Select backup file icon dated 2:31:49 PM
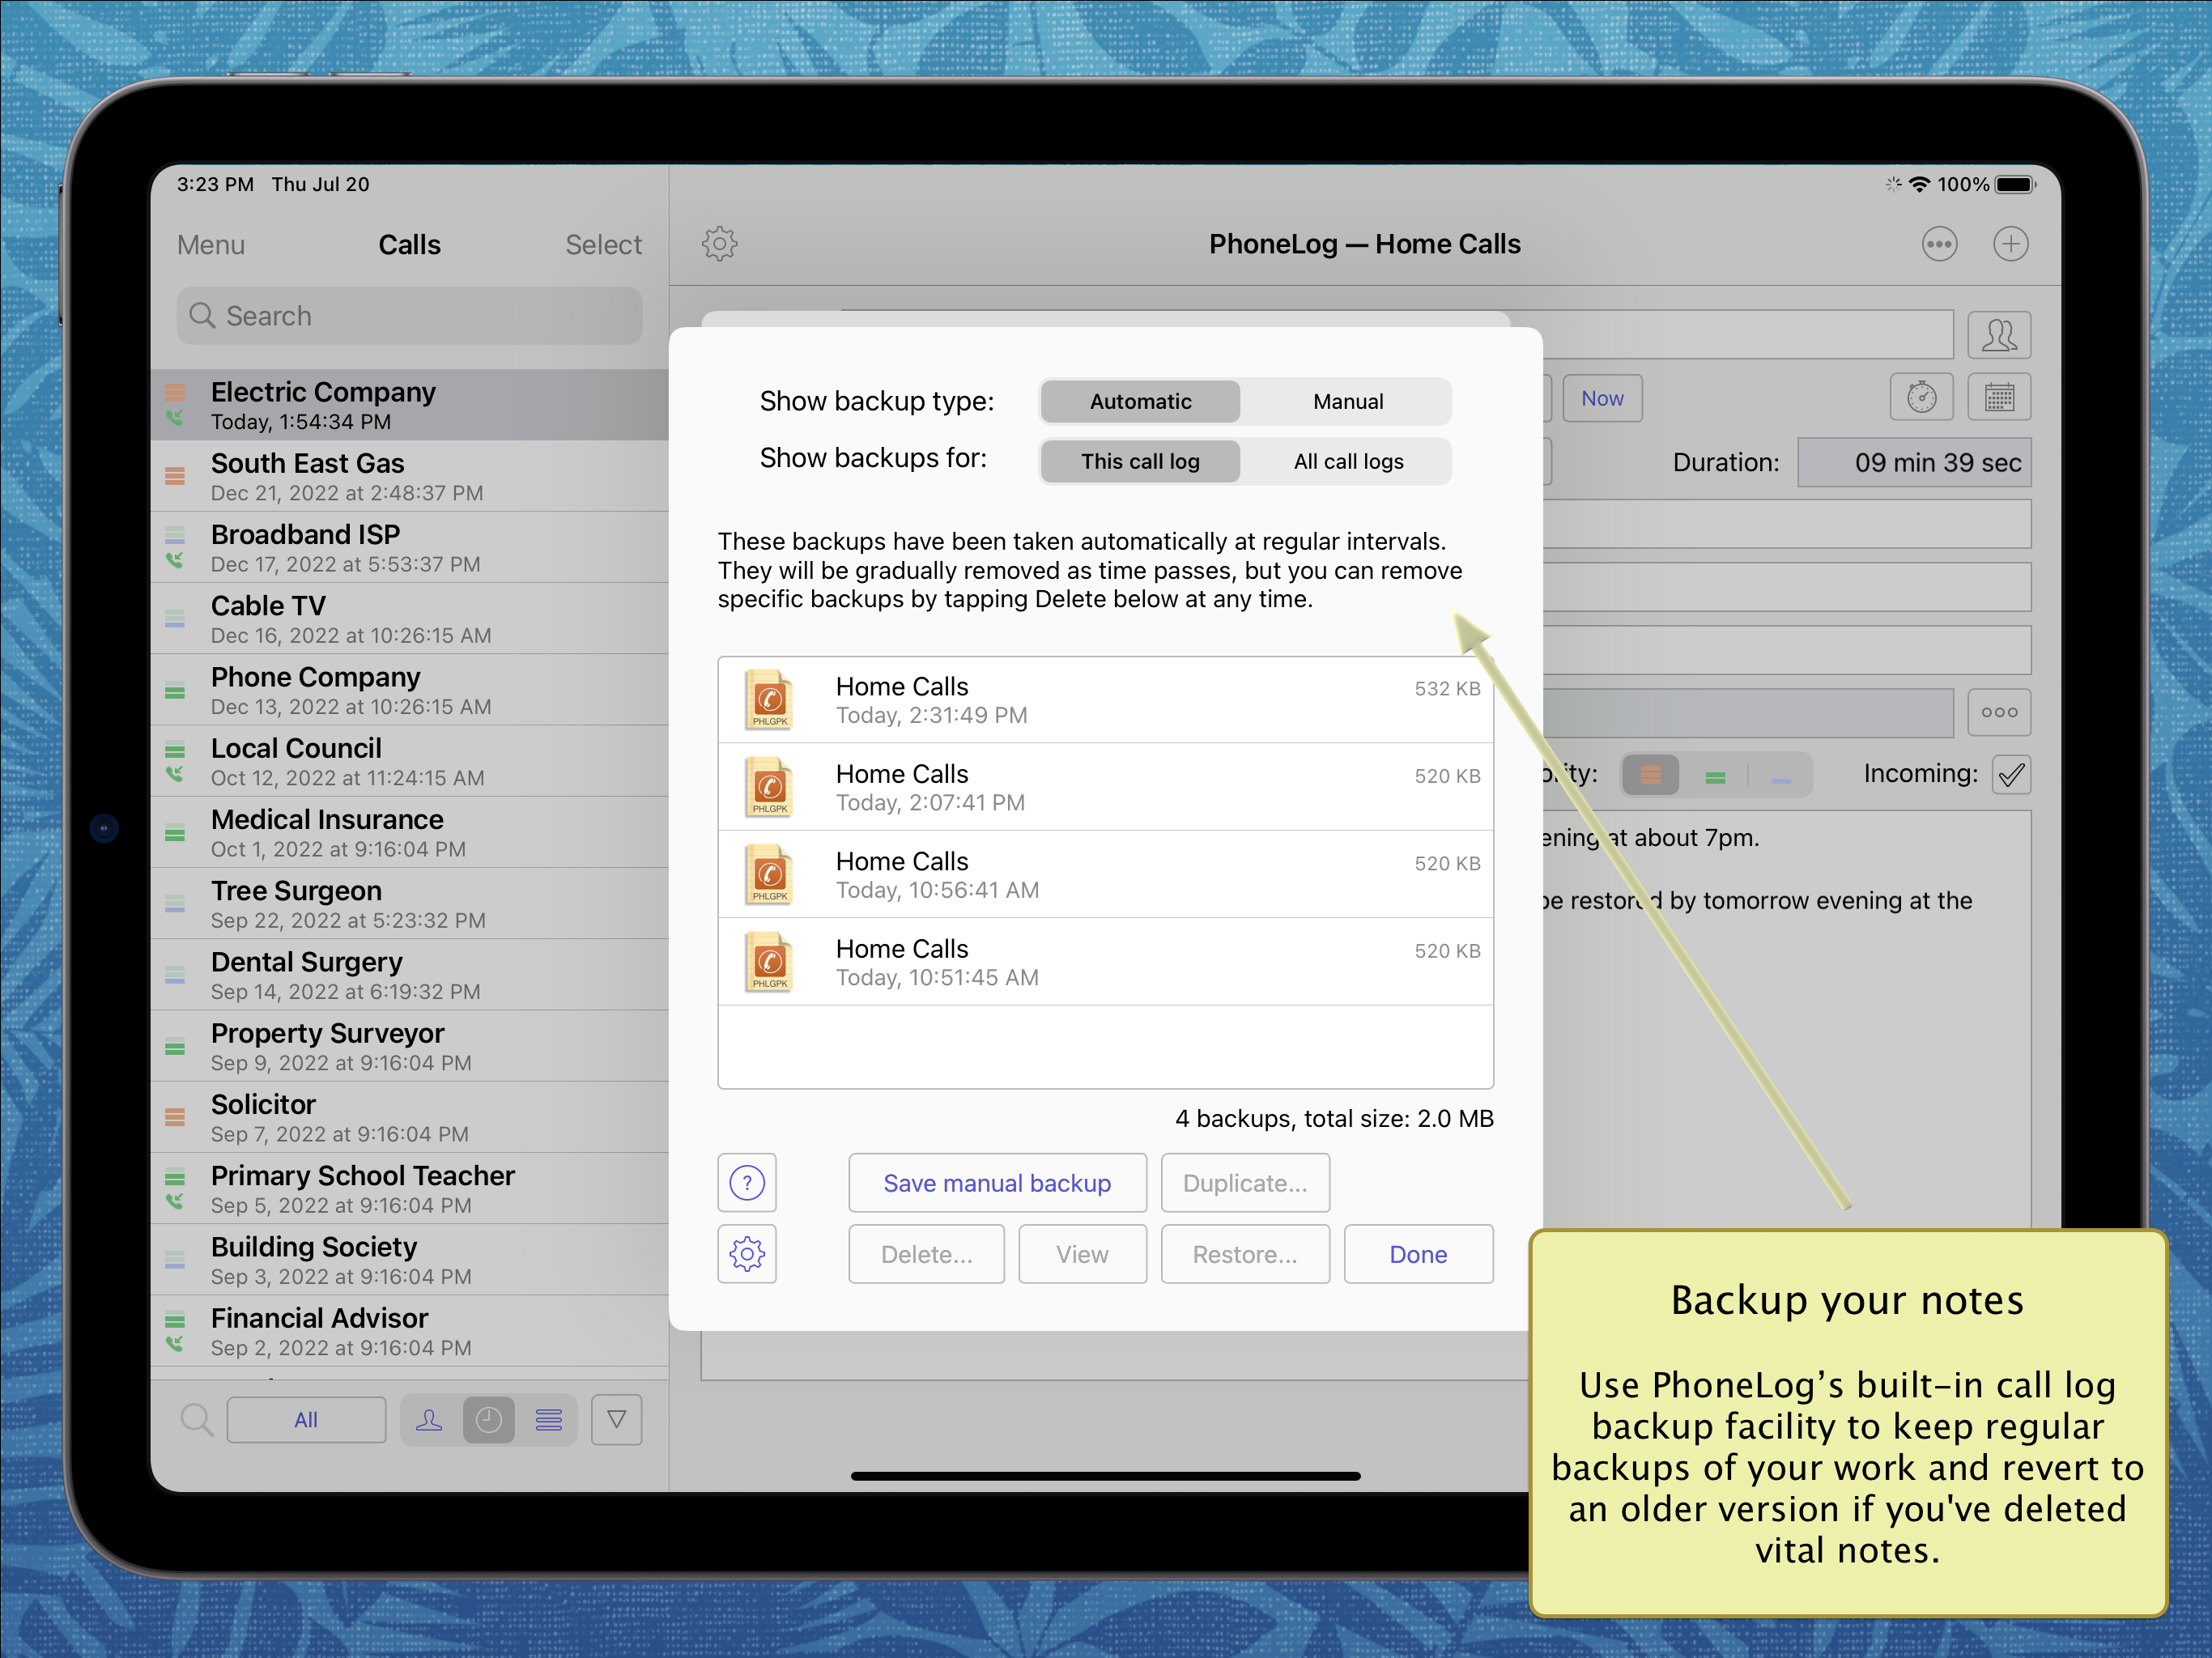The image size is (2212, 1658). coord(769,700)
